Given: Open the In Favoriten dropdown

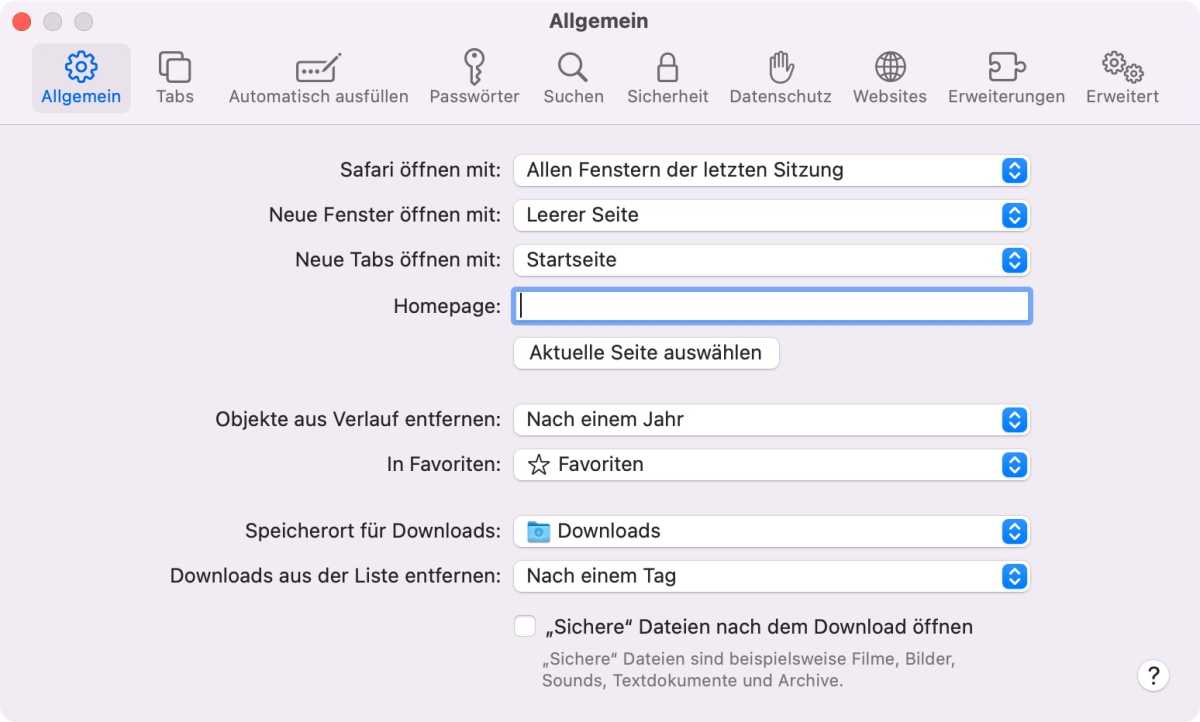Looking at the screenshot, I should [771, 465].
